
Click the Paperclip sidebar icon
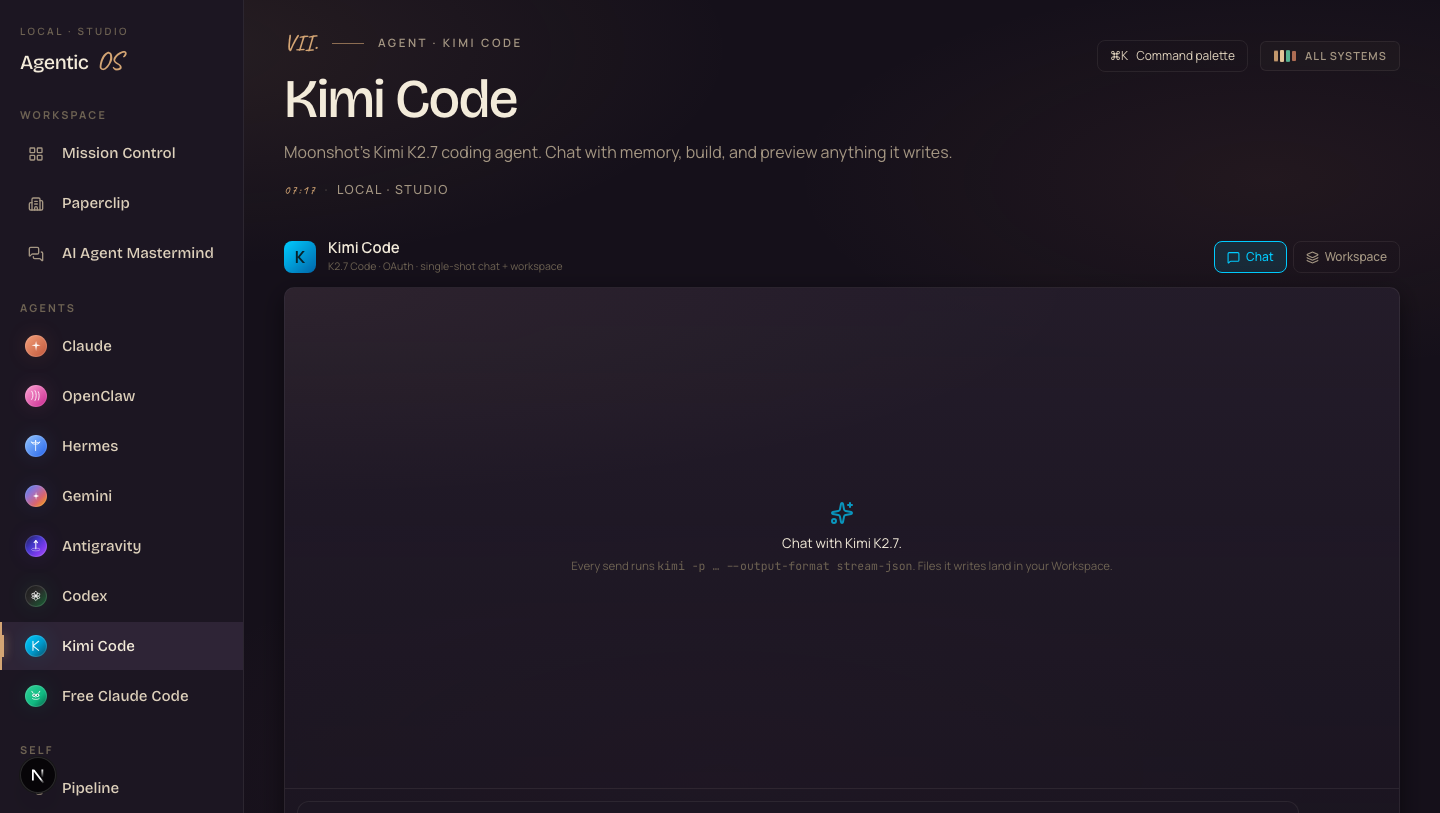(36, 203)
